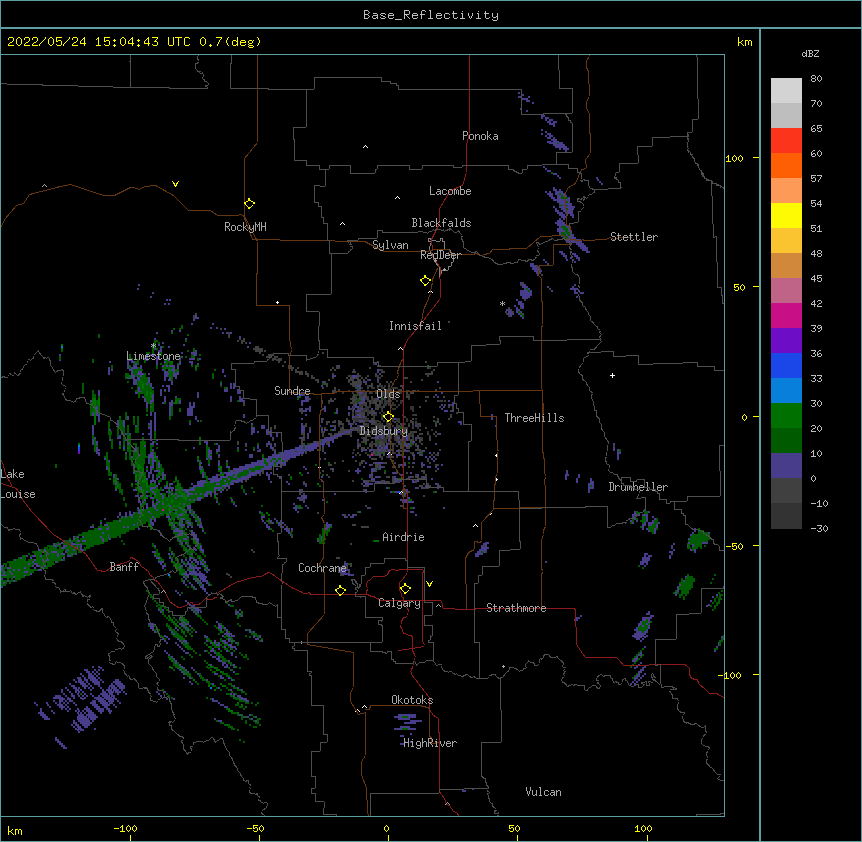Click the Banff map label
Screen dimensions: 862x842
(x=124, y=567)
